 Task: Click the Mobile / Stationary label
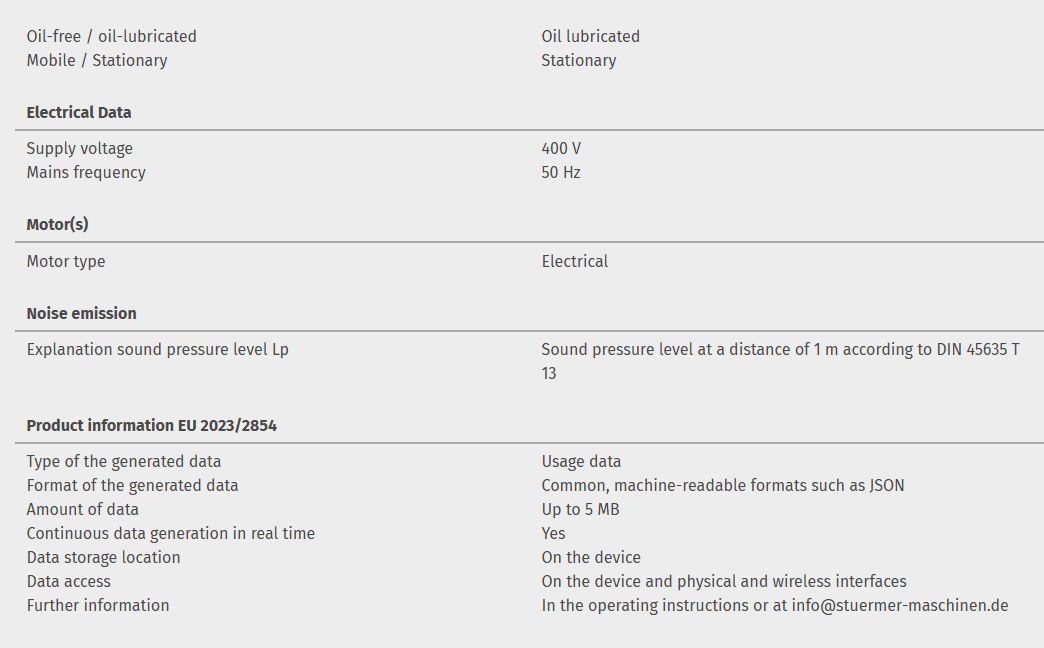96,60
